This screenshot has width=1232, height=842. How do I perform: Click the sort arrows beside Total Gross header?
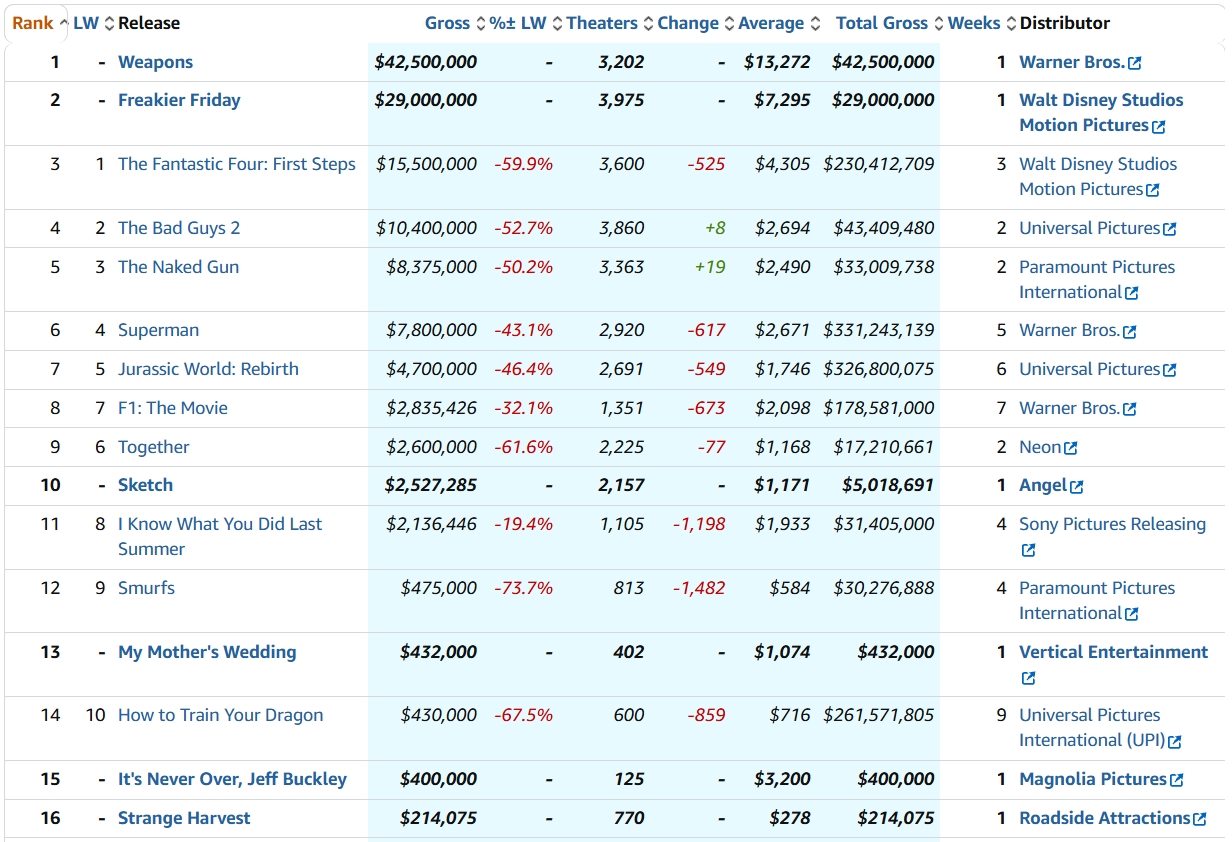tap(939, 23)
